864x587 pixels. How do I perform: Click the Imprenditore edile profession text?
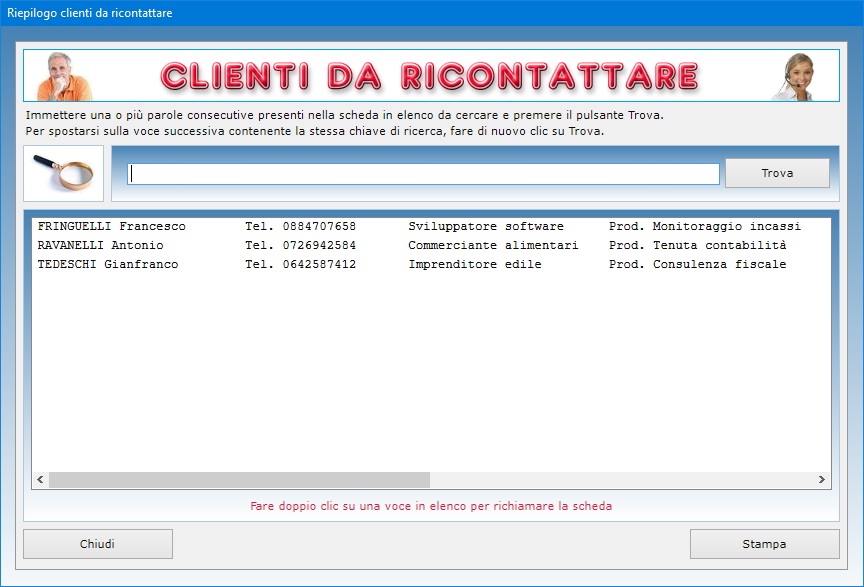point(475,264)
